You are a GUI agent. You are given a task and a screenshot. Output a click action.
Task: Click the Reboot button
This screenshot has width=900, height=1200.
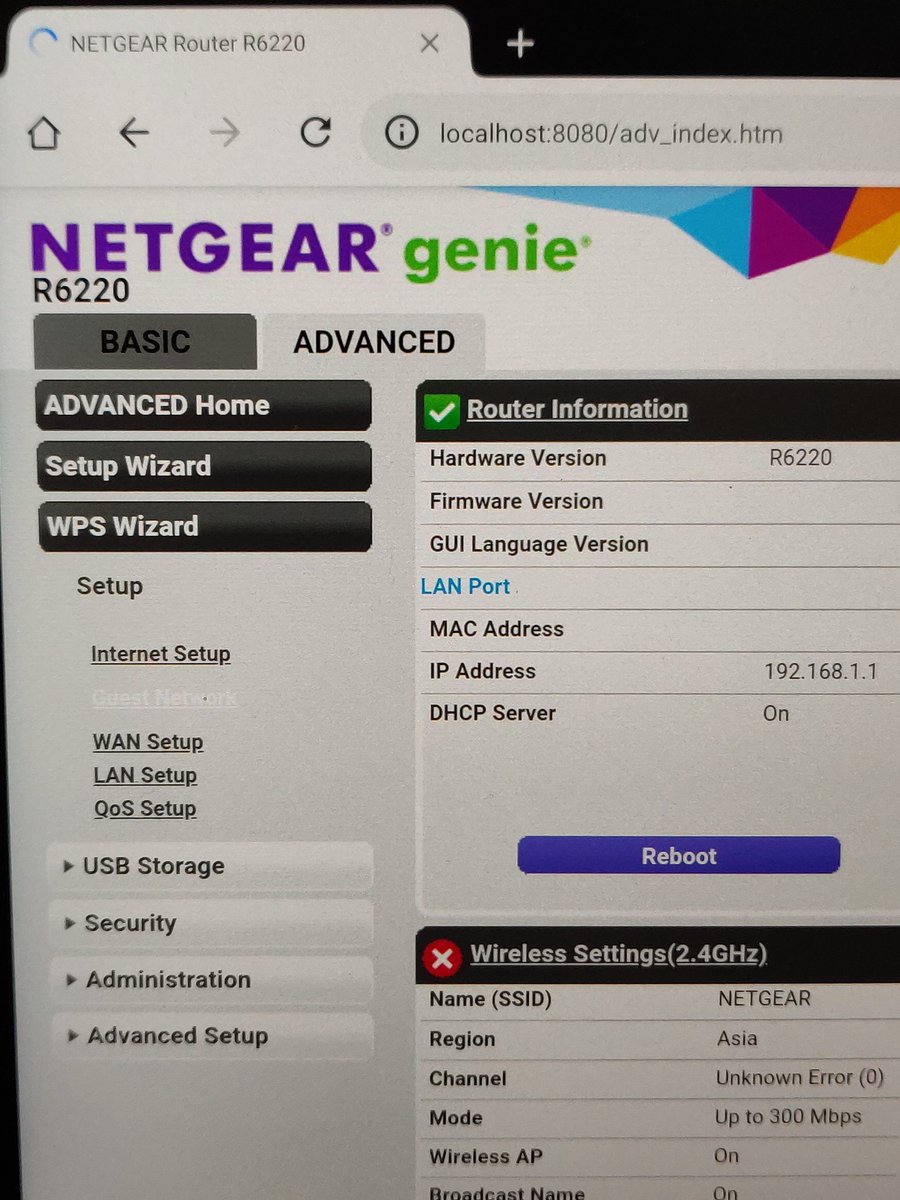[x=679, y=856]
